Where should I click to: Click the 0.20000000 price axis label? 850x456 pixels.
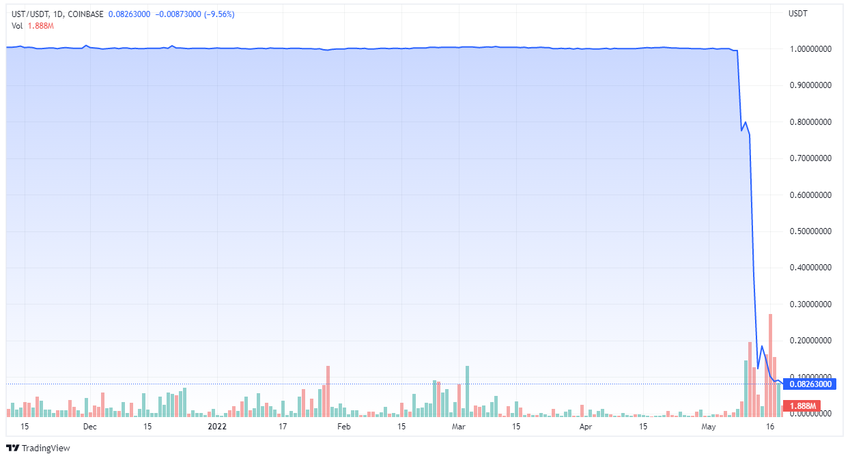click(x=810, y=341)
